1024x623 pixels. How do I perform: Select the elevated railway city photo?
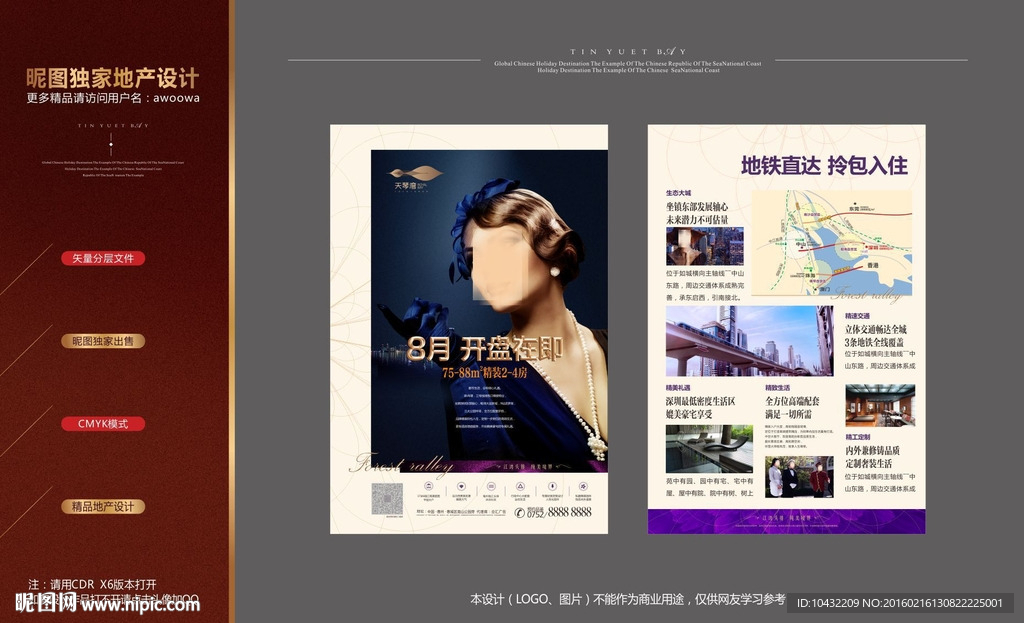[x=749, y=341]
